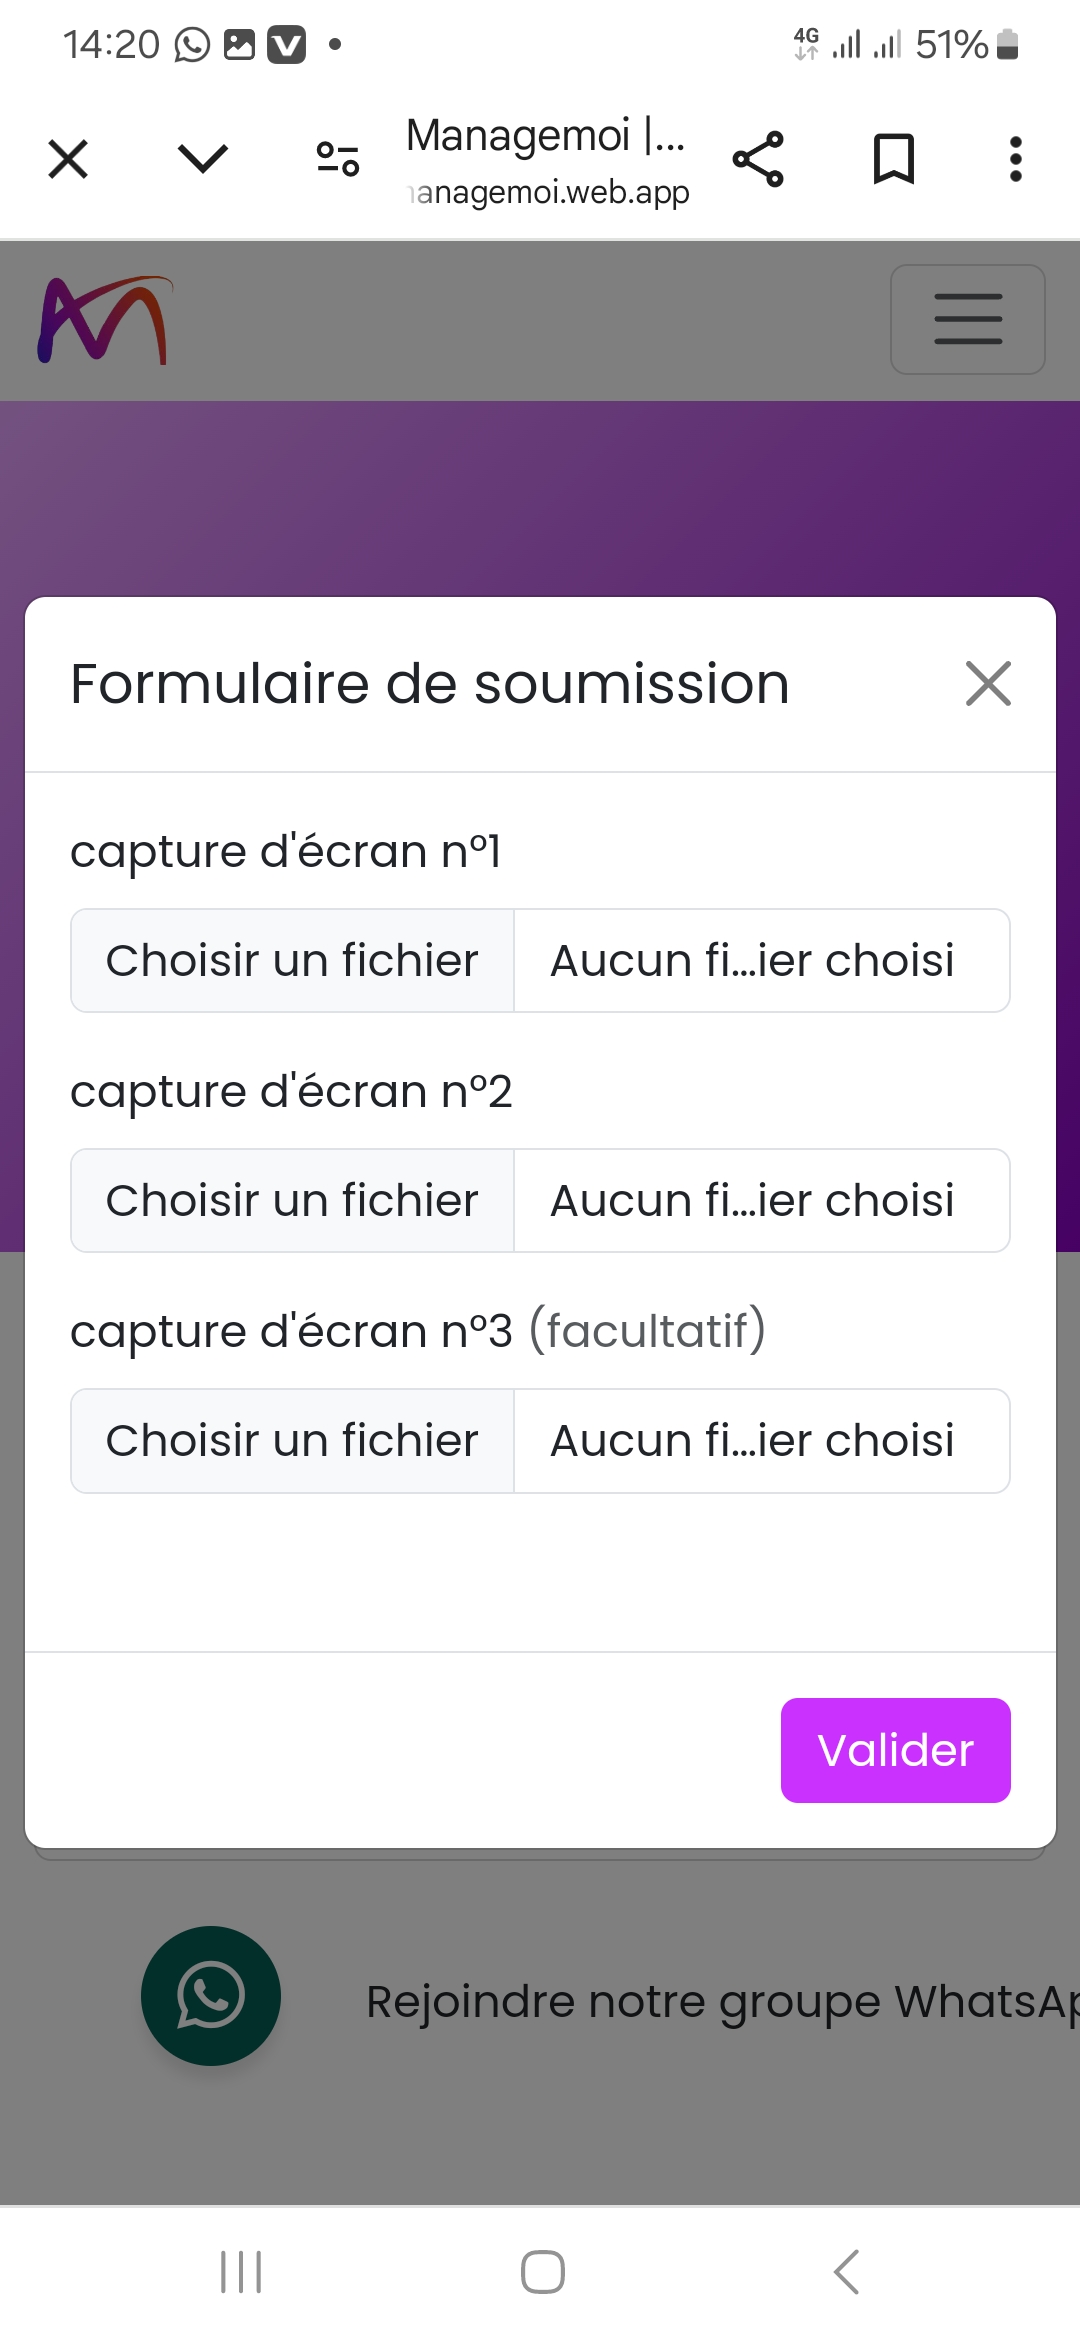This screenshot has width=1080, height=2340.
Task: Choose file for capture d'écran n°2
Action: click(x=292, y=1201)
